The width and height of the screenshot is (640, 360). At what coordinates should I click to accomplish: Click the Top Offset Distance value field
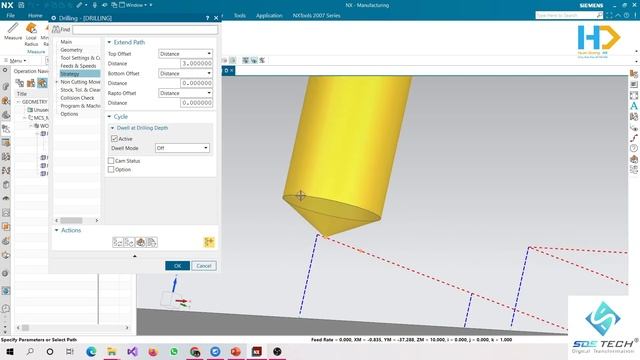pyautogui.click(x=196, y=63)
